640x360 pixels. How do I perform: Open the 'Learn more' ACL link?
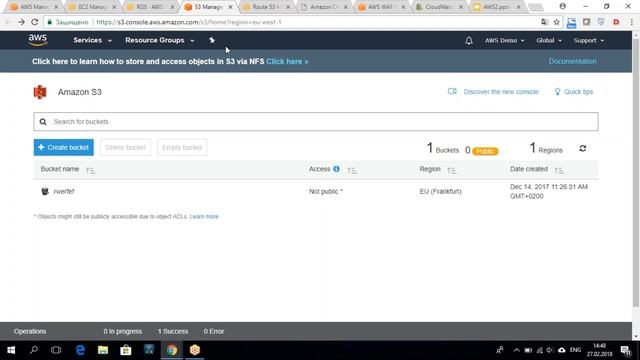(x=204, y=216)
